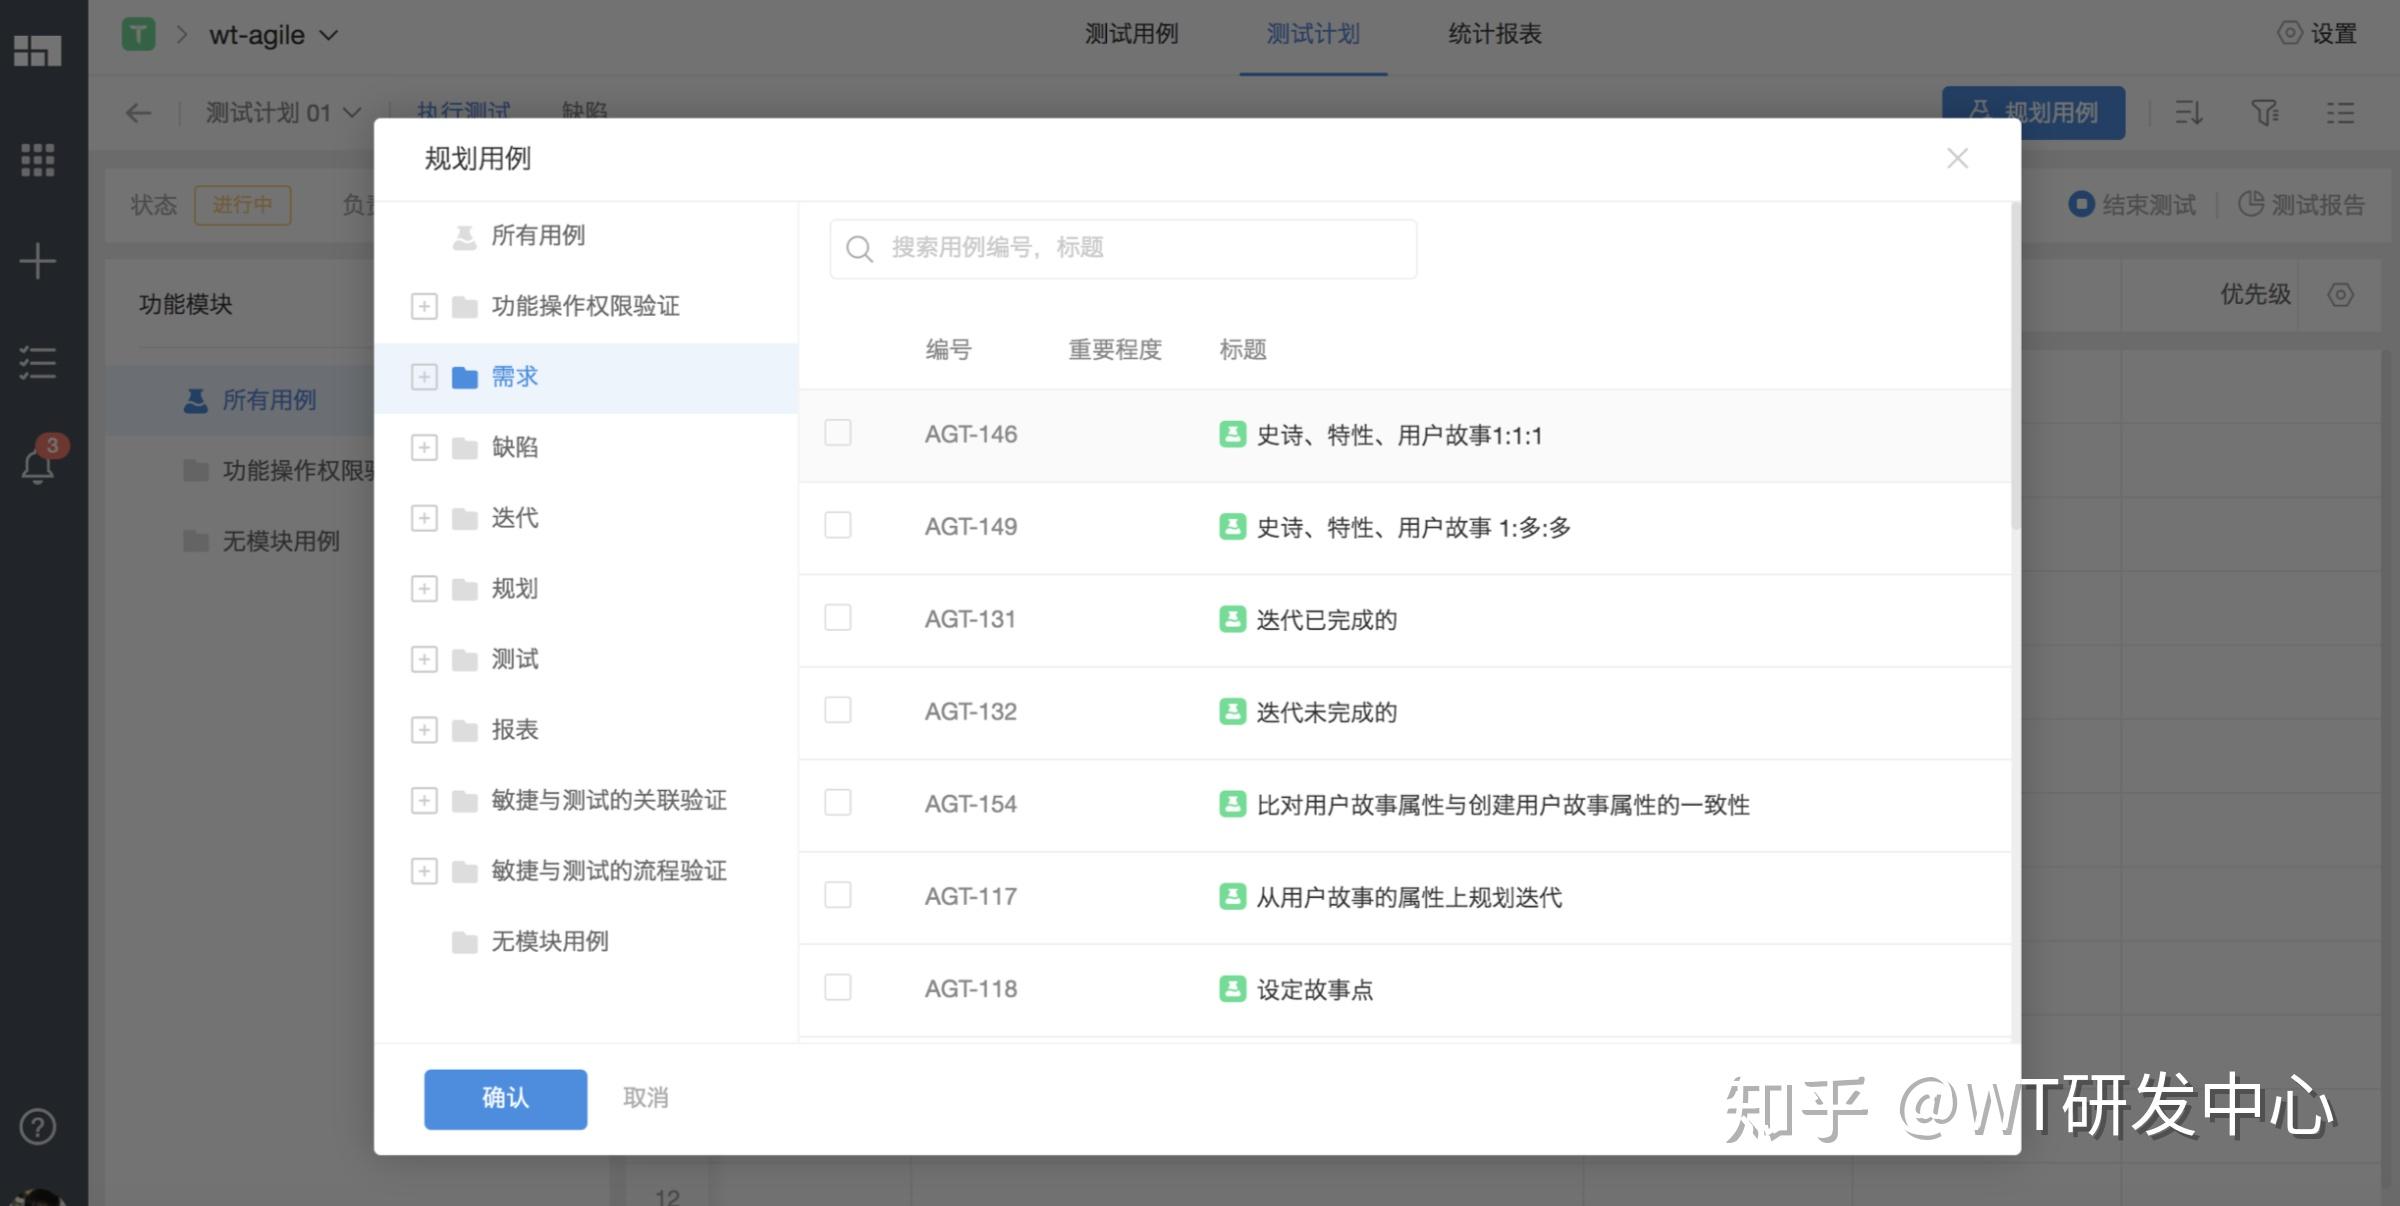Click the green T project icon
Viewport: 2400px width, 1206px height.
[x=139, y=34]
